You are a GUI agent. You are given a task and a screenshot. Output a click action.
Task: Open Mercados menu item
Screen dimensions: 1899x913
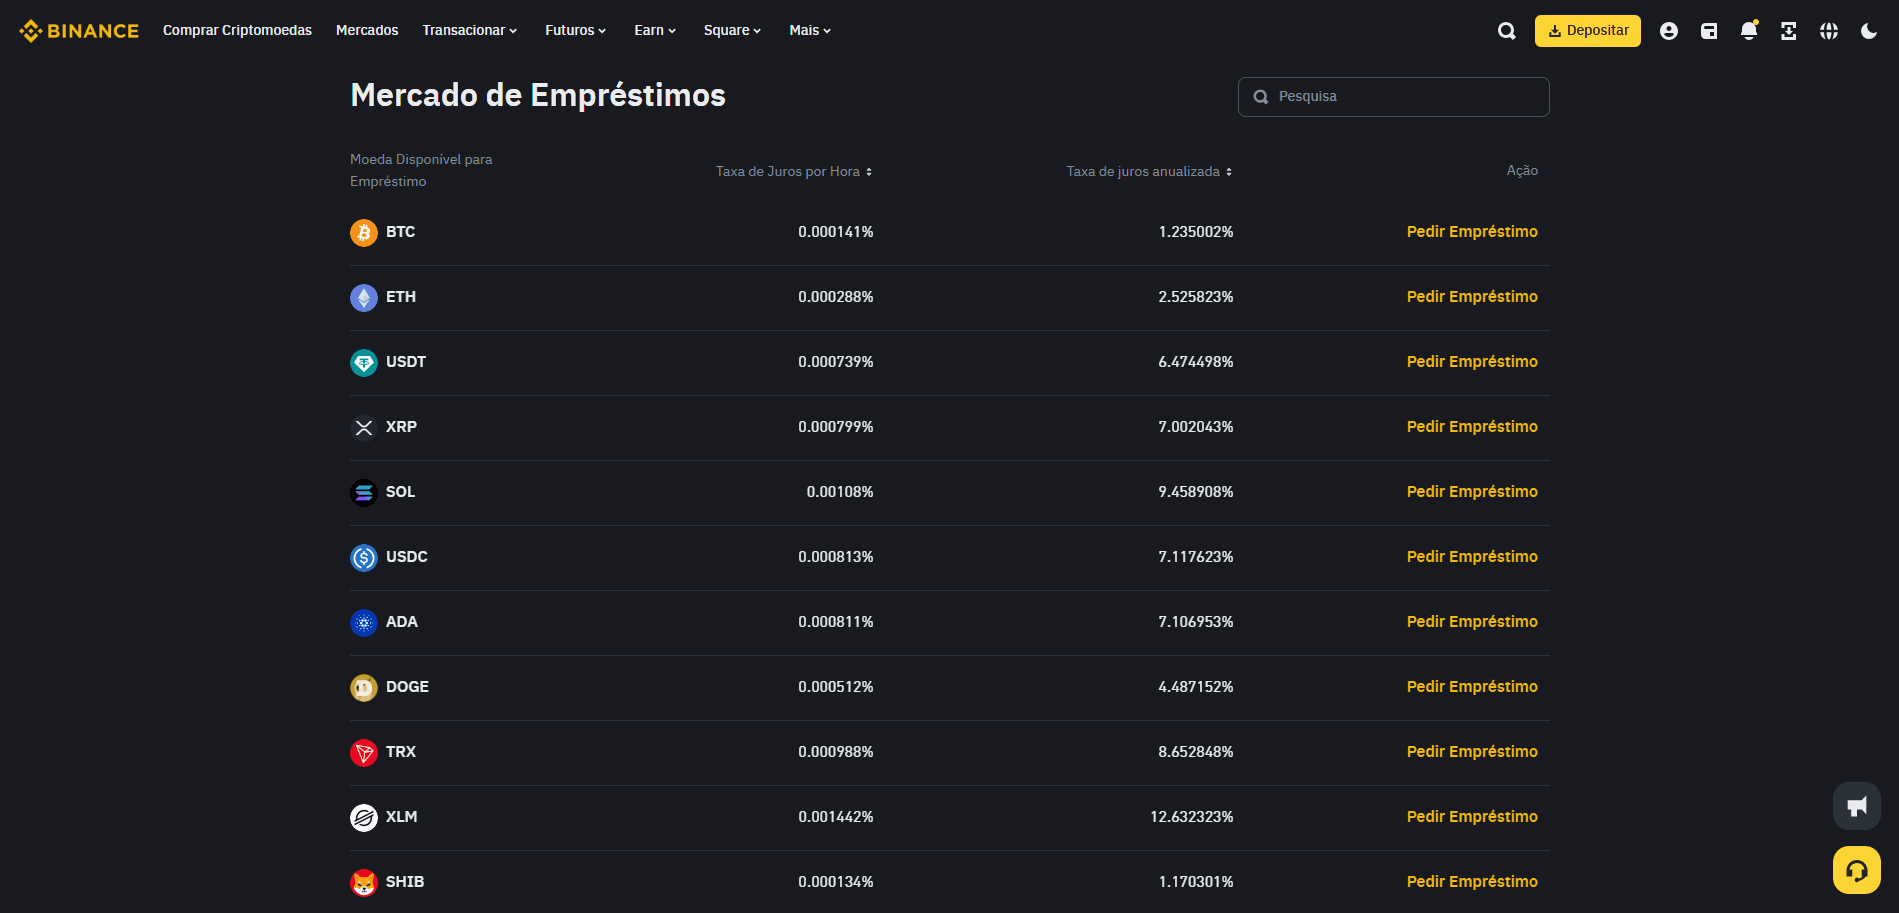[x=367, y=31]
